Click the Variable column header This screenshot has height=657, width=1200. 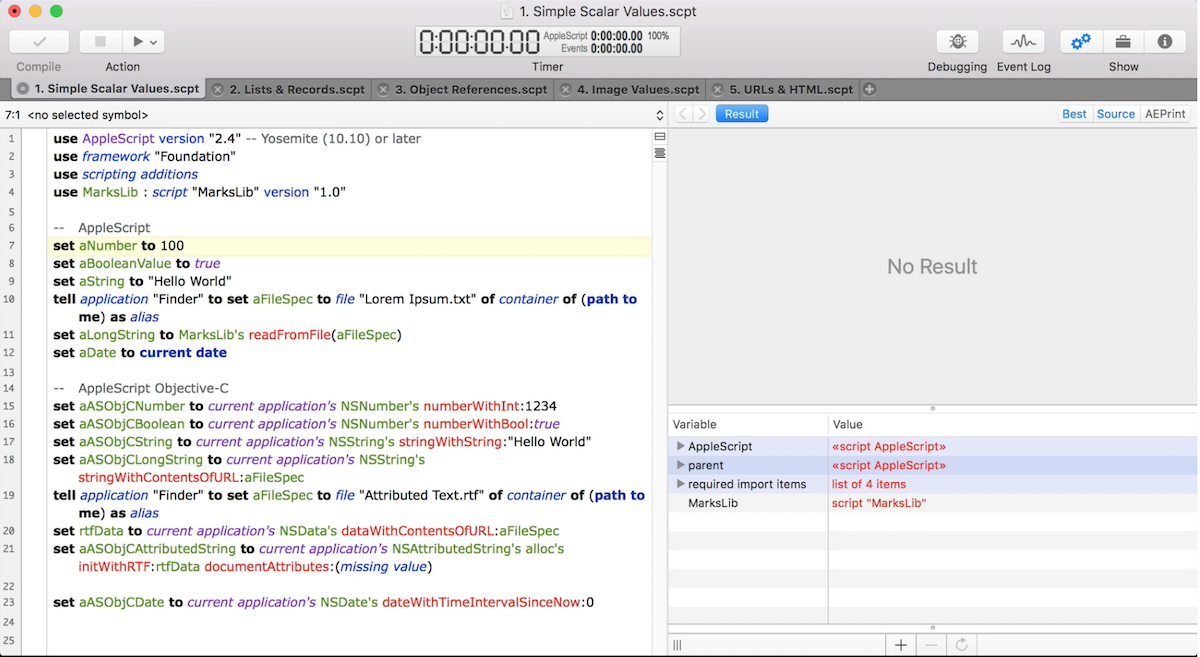[748, 424]
